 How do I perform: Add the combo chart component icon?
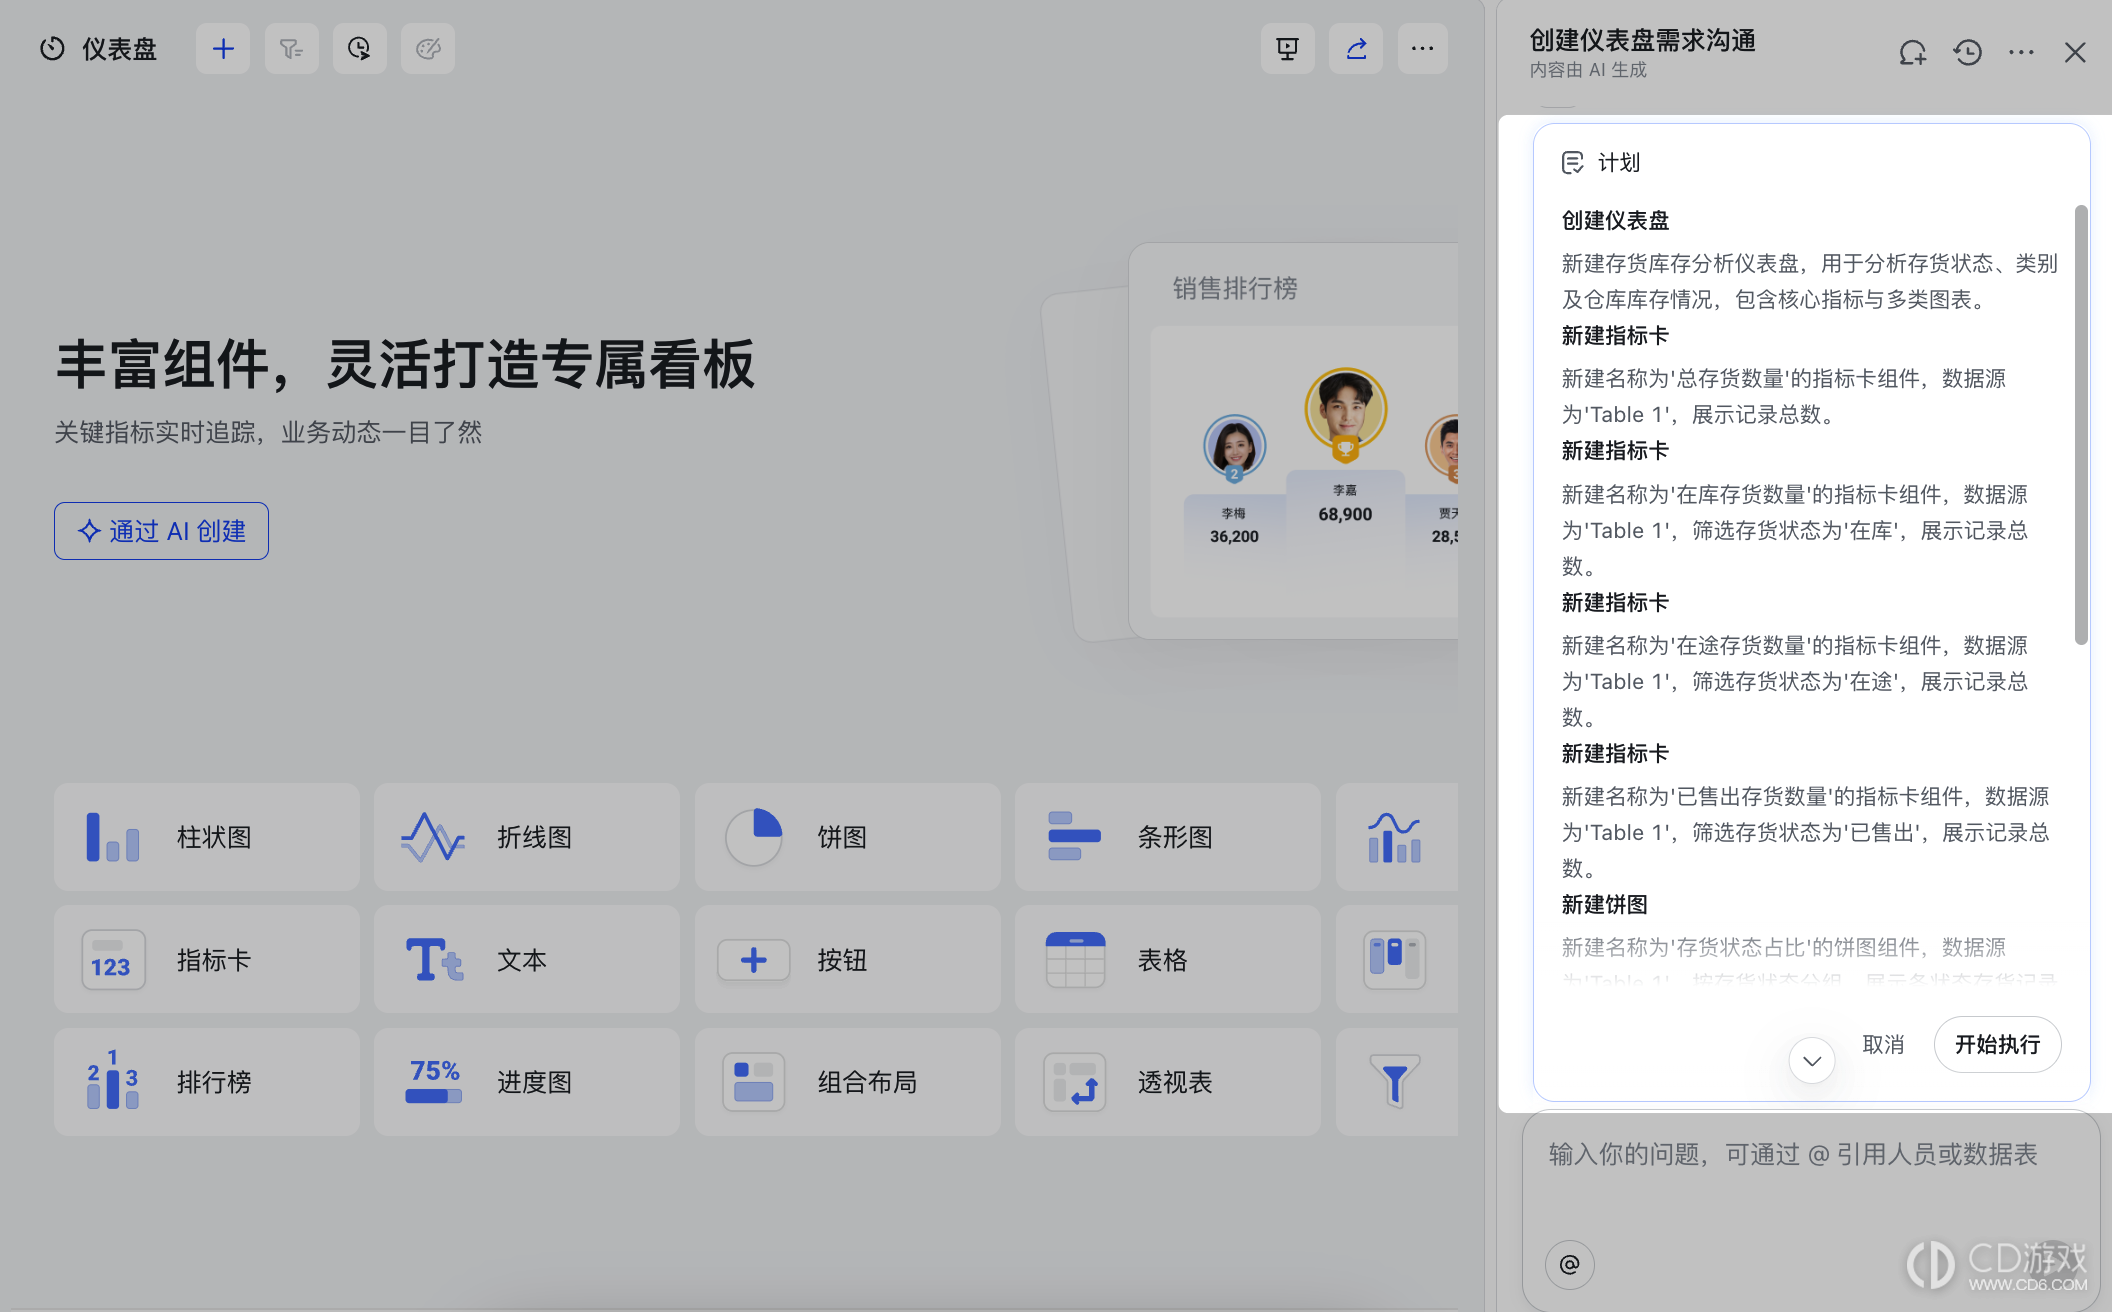tap(1396, 837)
